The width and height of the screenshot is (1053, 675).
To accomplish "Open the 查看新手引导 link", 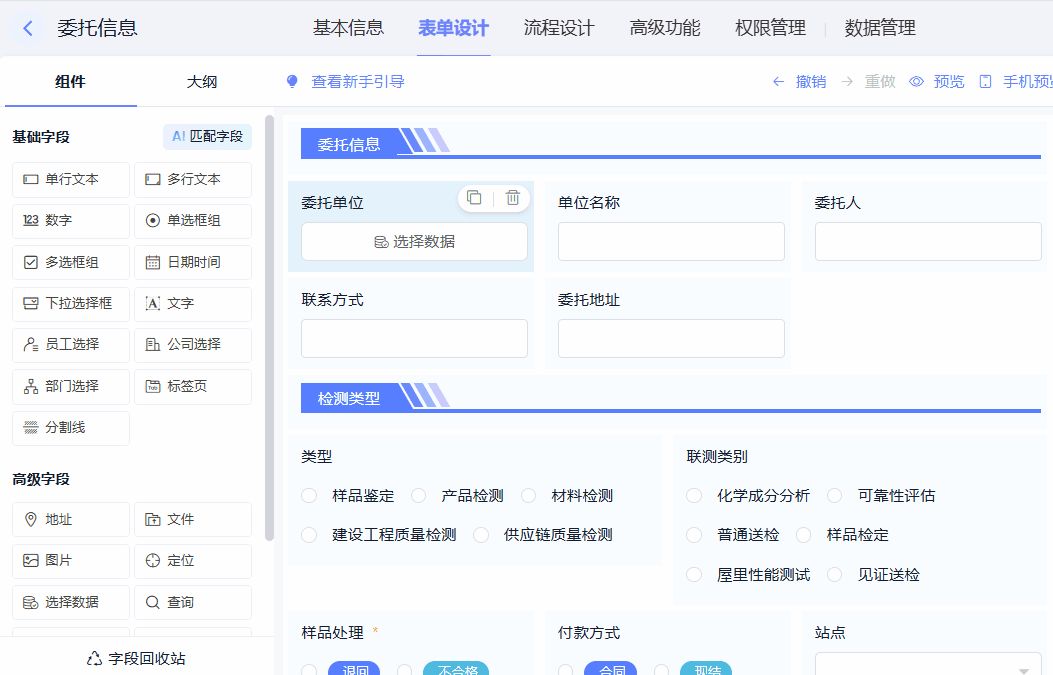I will (x=357, y=82).
